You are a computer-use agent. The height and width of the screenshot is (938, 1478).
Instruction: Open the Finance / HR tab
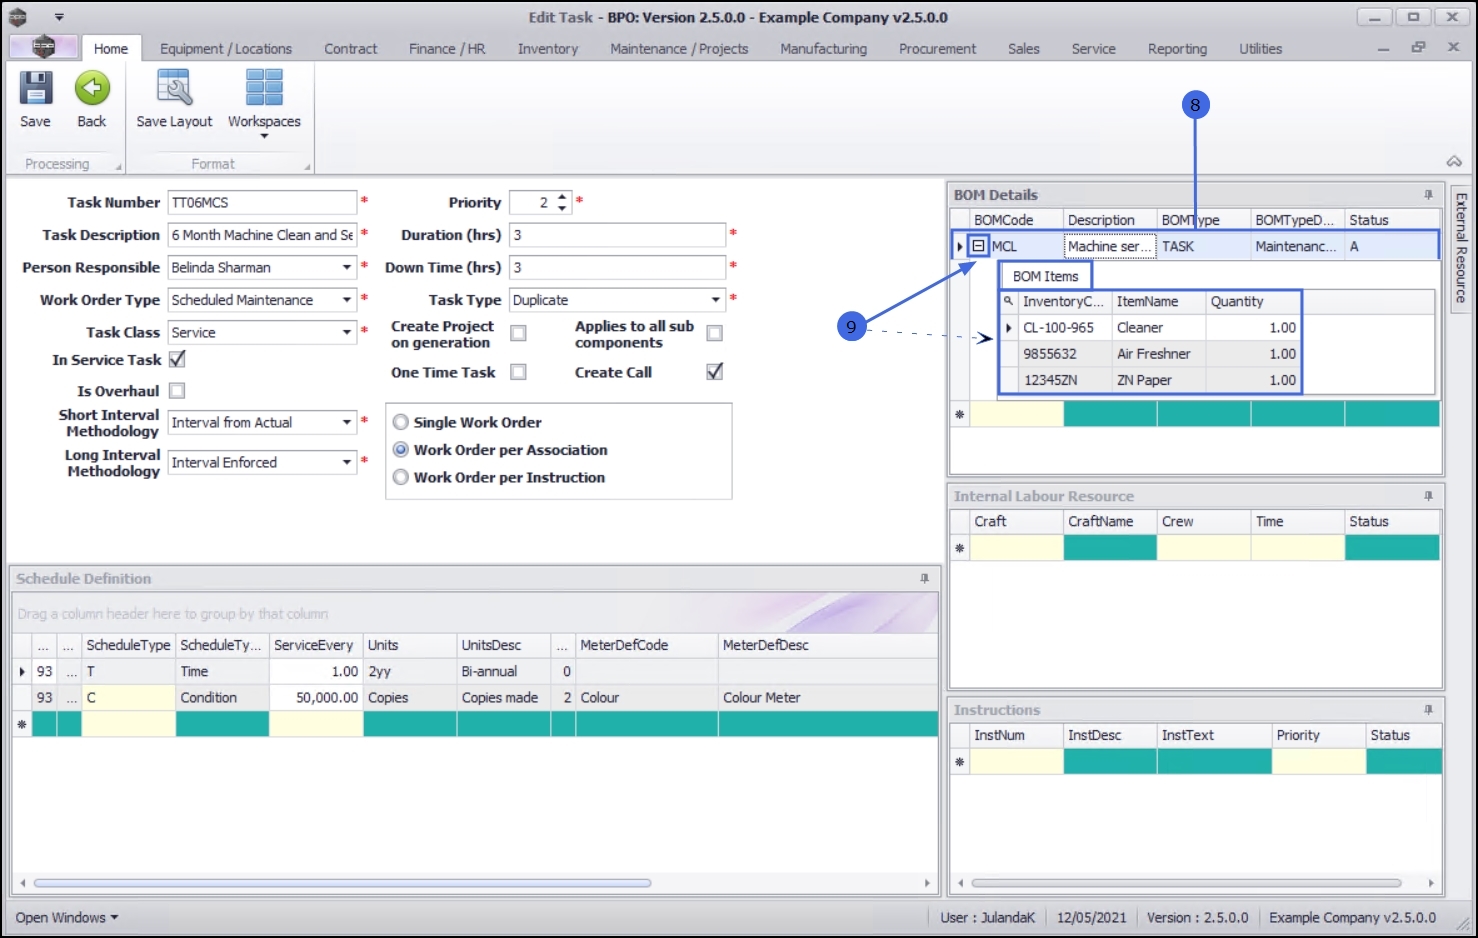pos(447,48)
